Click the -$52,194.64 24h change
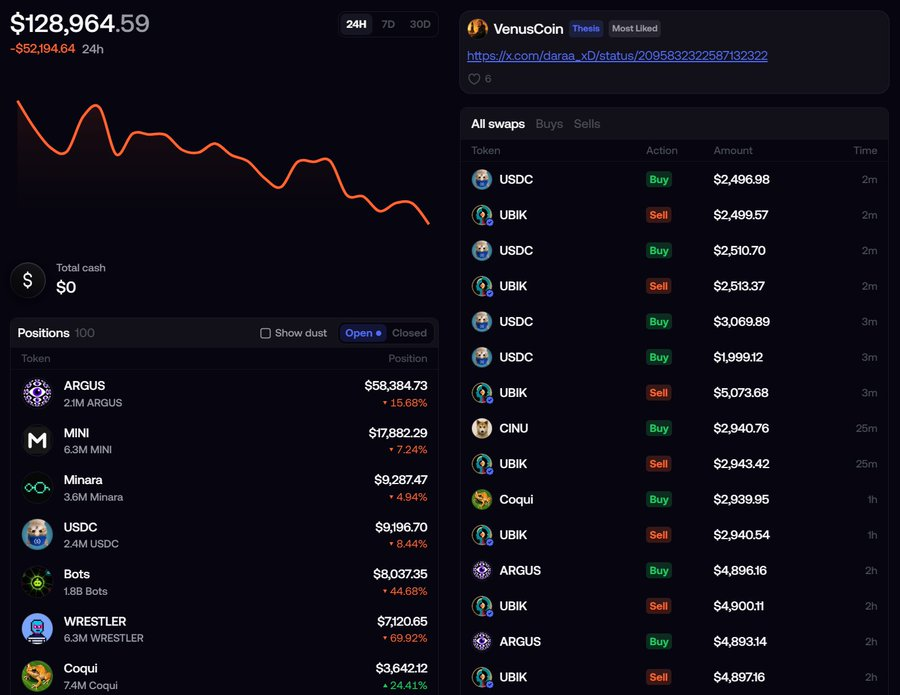The image size is (900, 695). point(42,49)
